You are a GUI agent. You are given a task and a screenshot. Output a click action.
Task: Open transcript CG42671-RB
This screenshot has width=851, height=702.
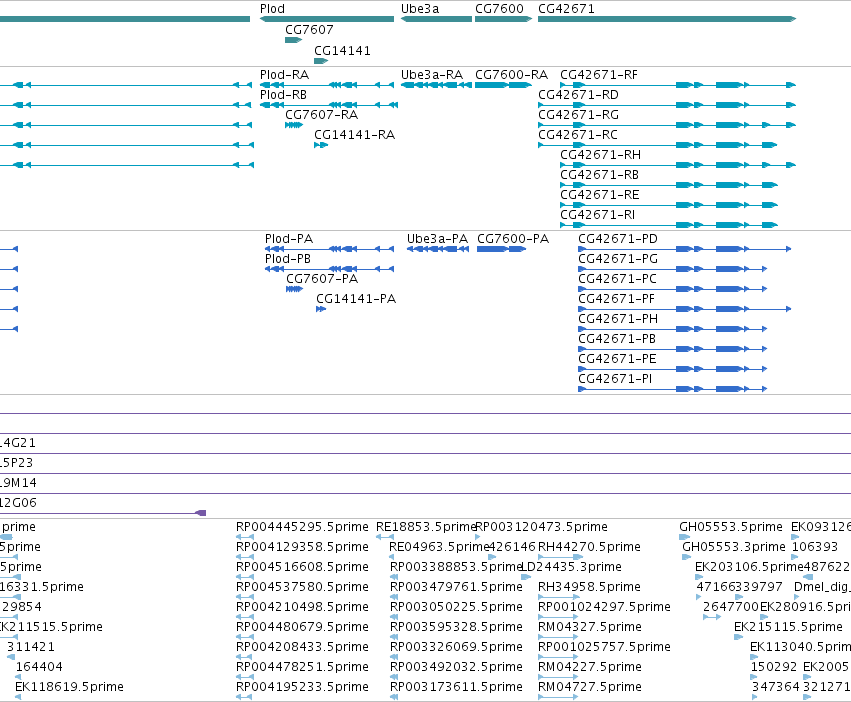click(599, 175)
